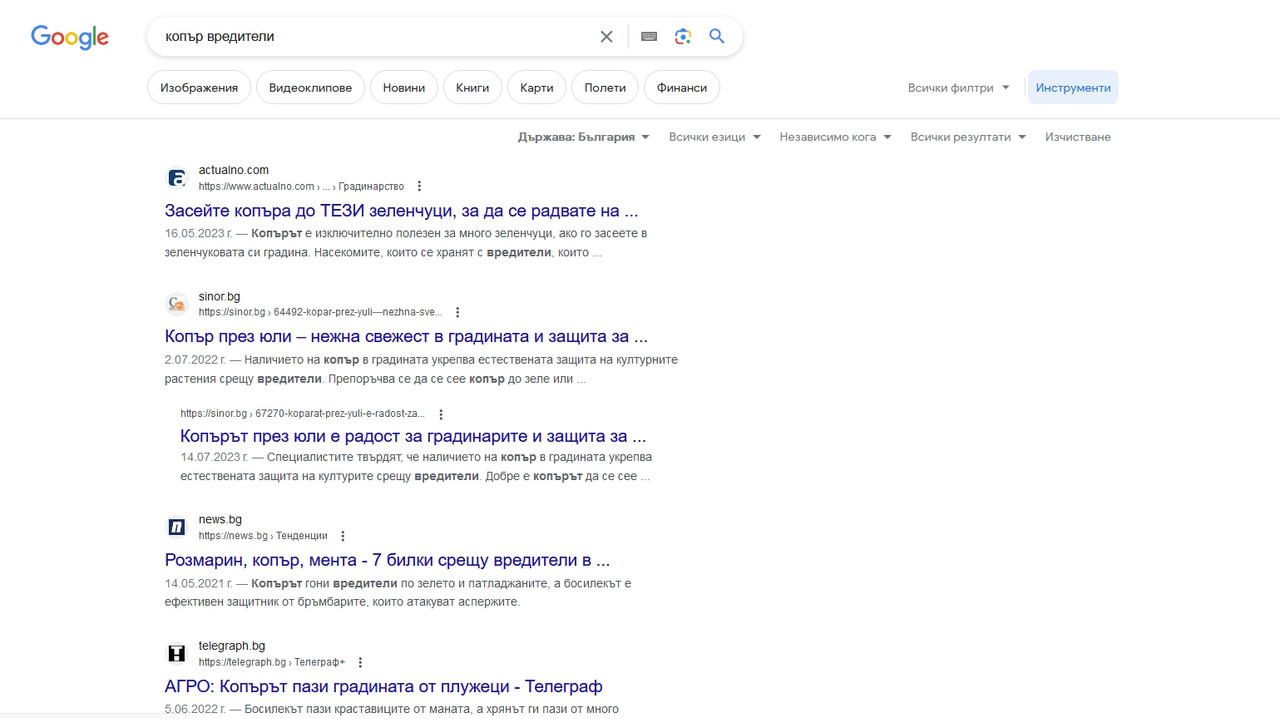Expand the Независимо кога time filter

[836, 137]
